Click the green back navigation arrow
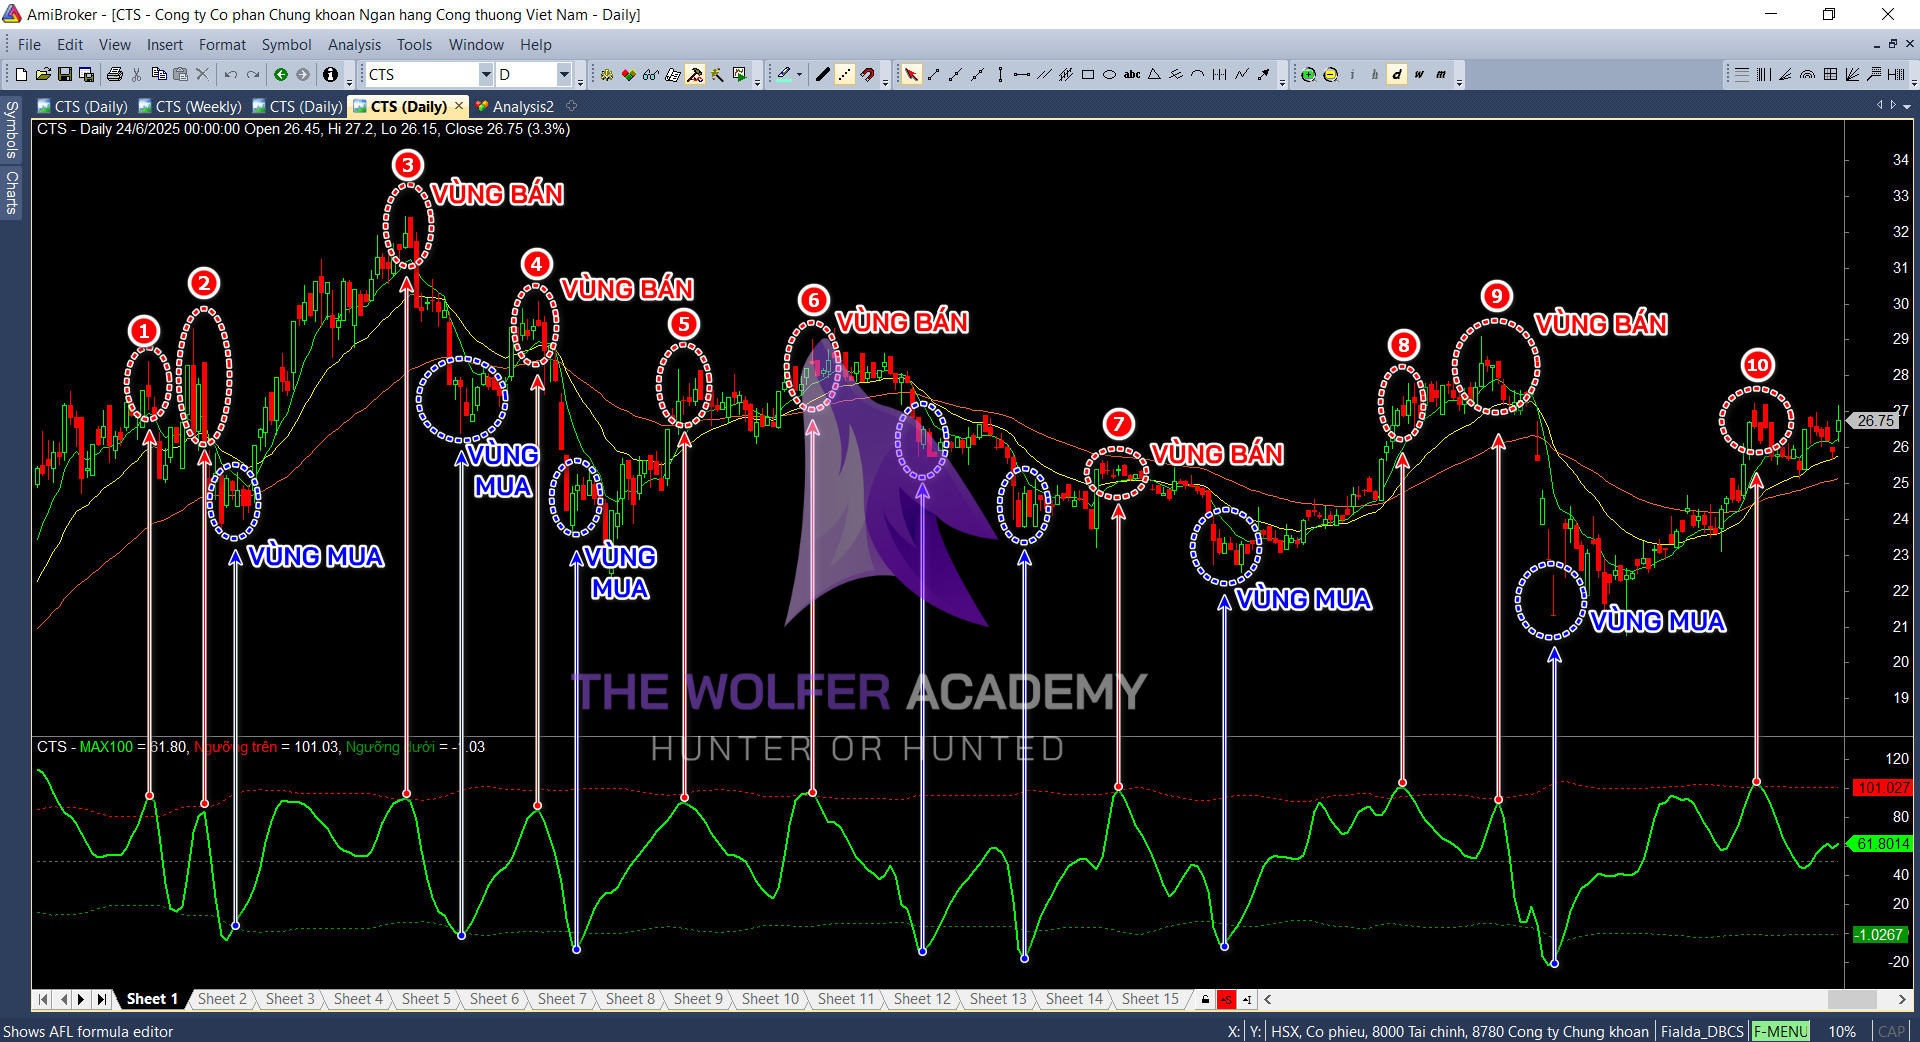This screenshot has width=1920, height=1042. pyautogui.click(x=281, y=74)
